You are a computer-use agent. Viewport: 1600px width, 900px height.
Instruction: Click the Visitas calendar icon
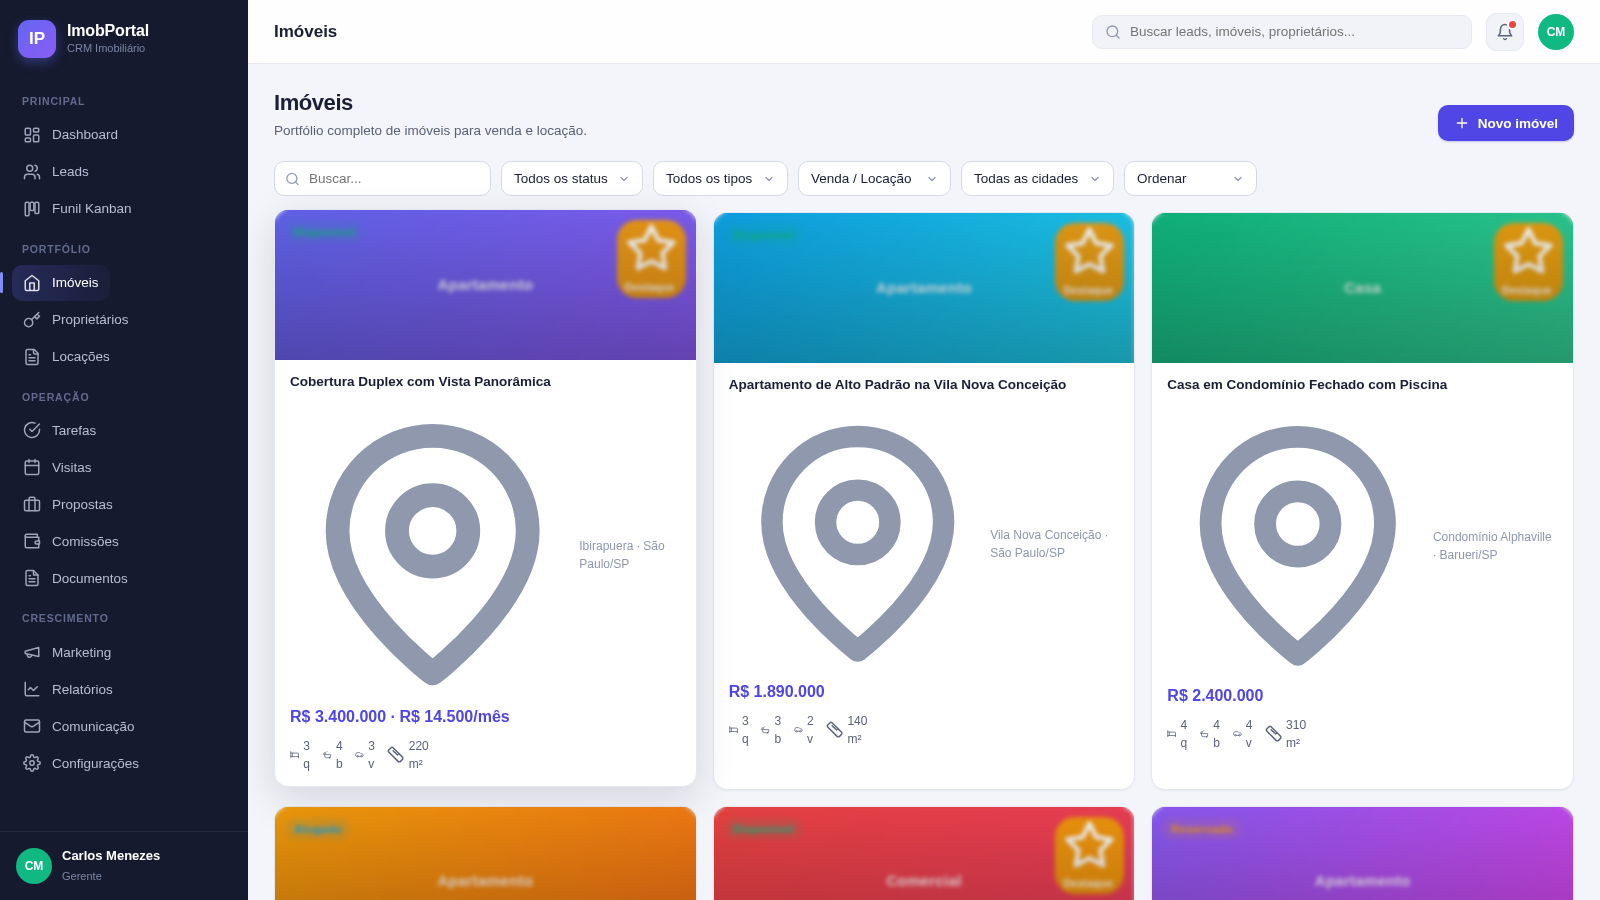[32, 468]
